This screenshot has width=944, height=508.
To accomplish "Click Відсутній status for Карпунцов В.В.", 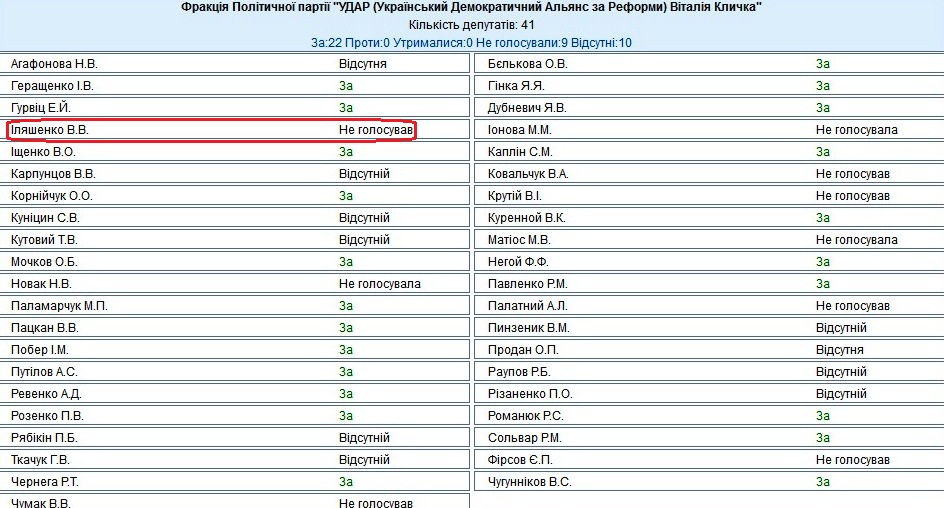I will [364, 174].
